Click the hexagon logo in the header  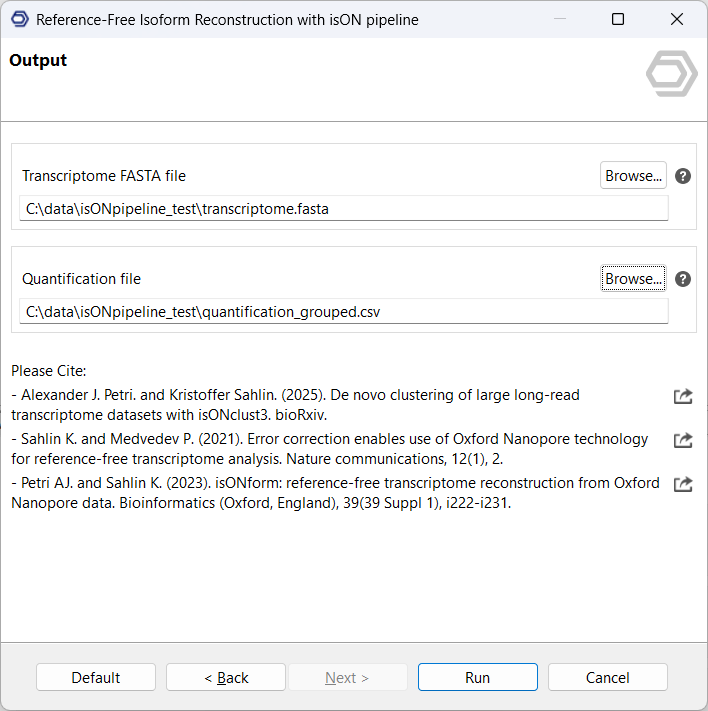[x=671, y=73]
